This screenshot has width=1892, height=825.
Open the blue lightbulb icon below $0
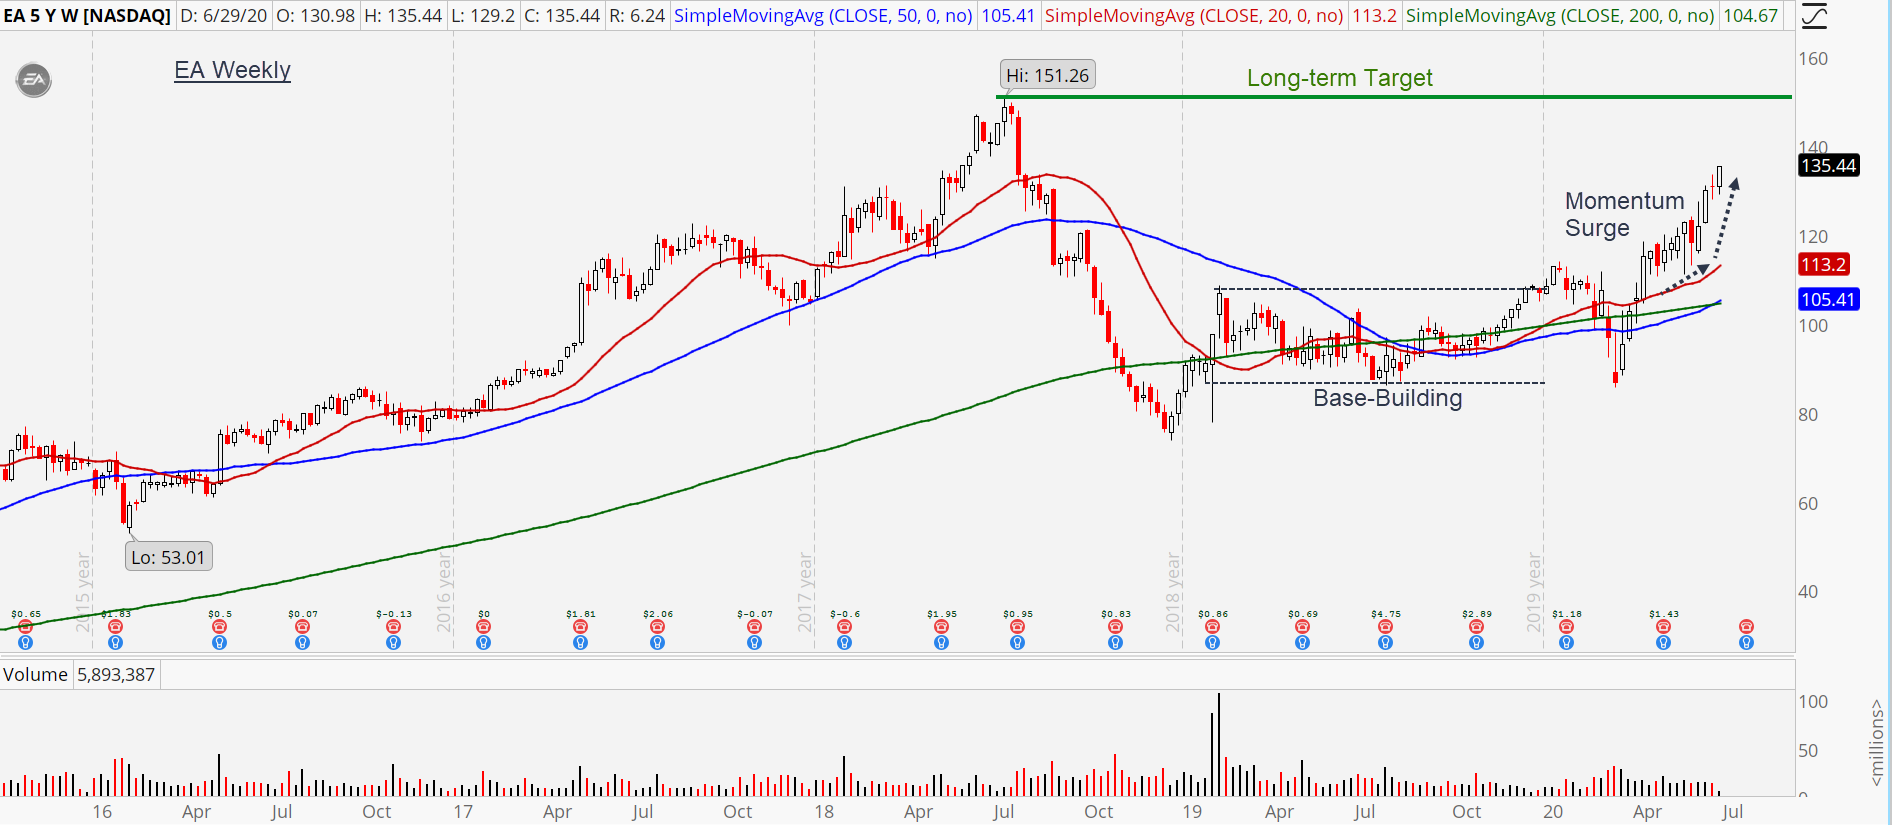coord(483,643)
